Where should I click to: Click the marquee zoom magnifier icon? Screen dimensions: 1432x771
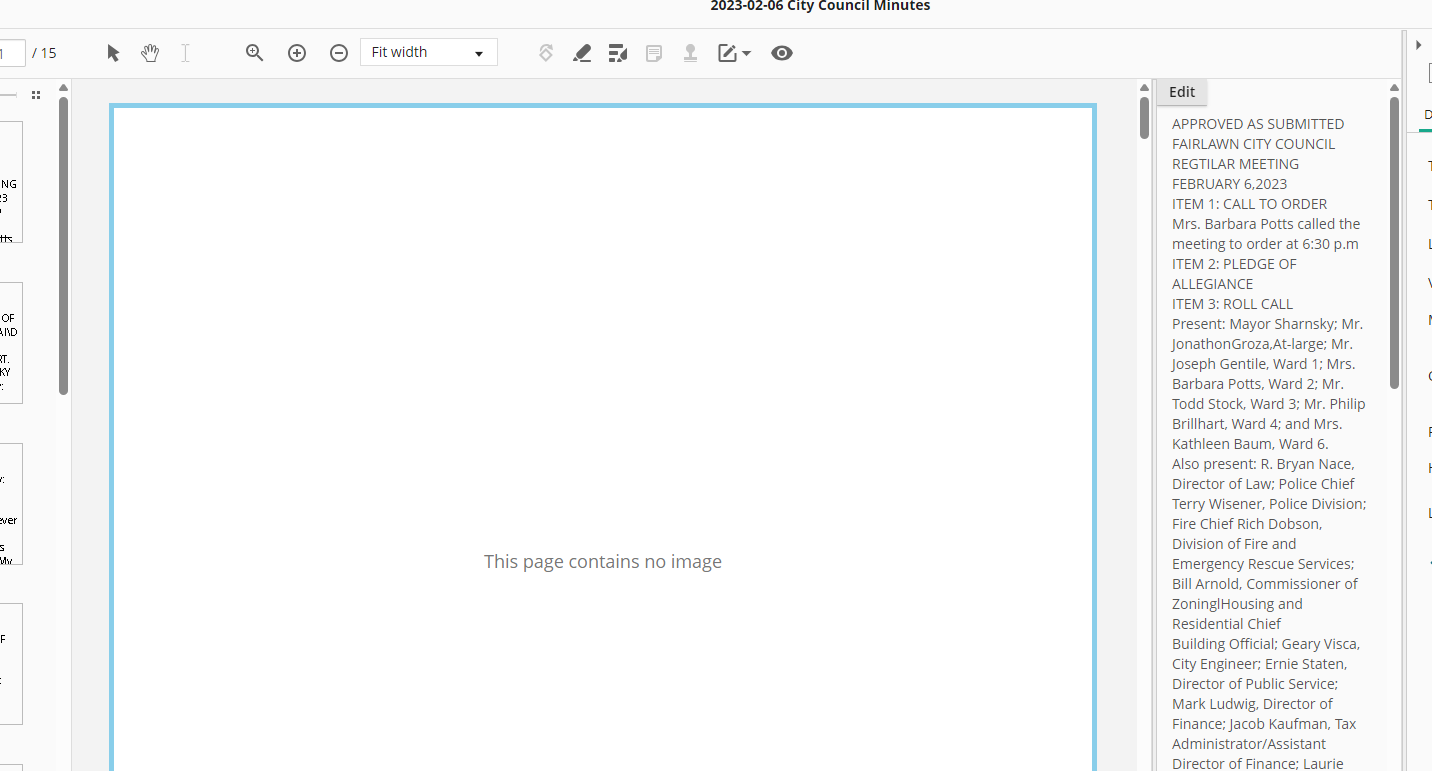(x=255, y=53)
